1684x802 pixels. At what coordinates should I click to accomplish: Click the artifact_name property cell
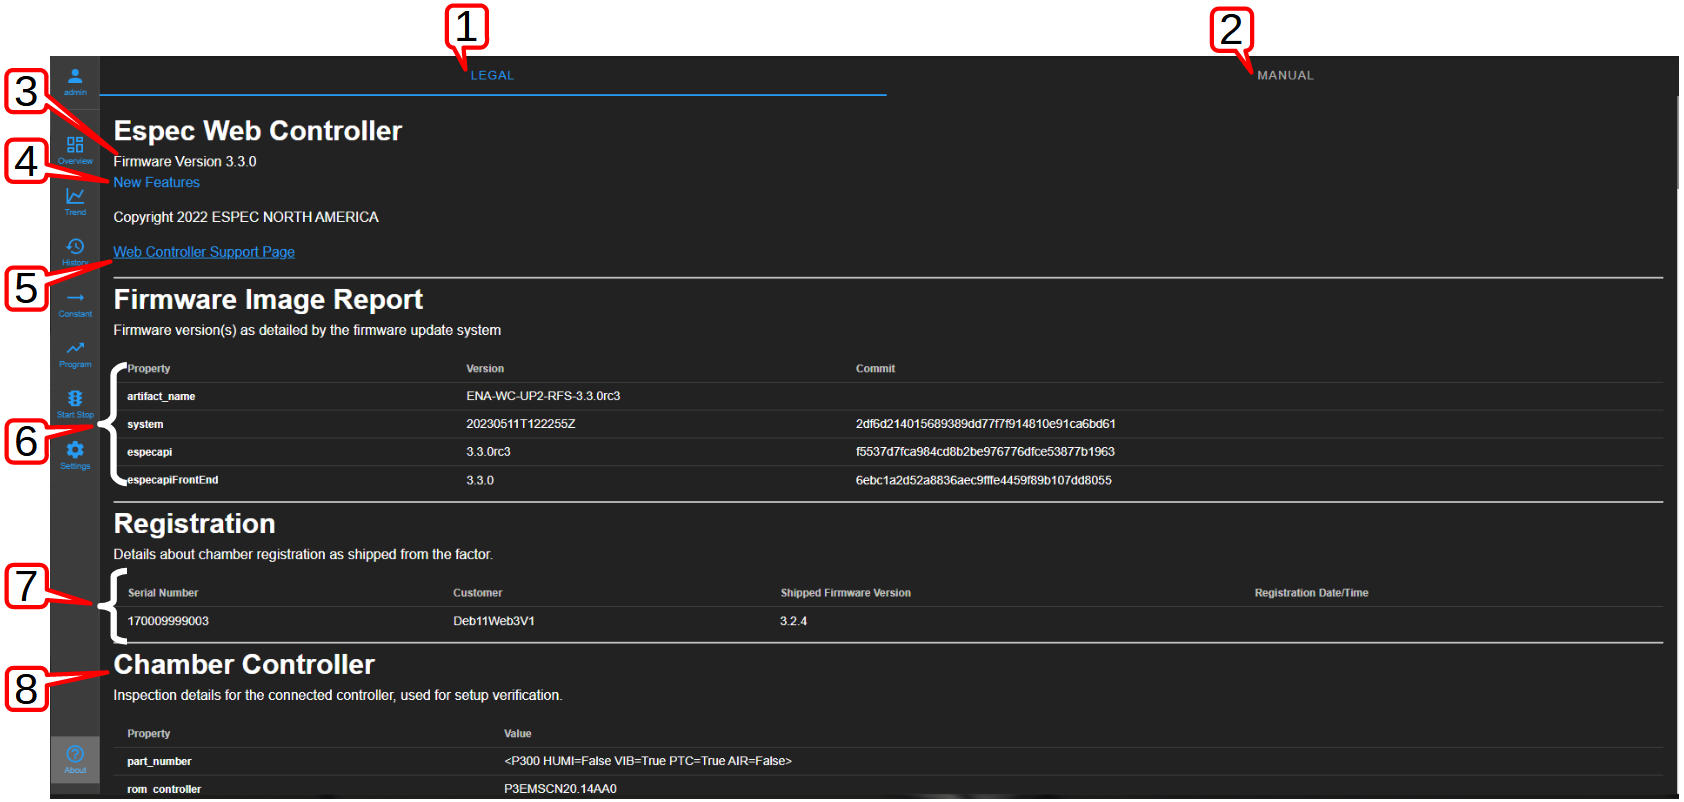pos(161,396)
